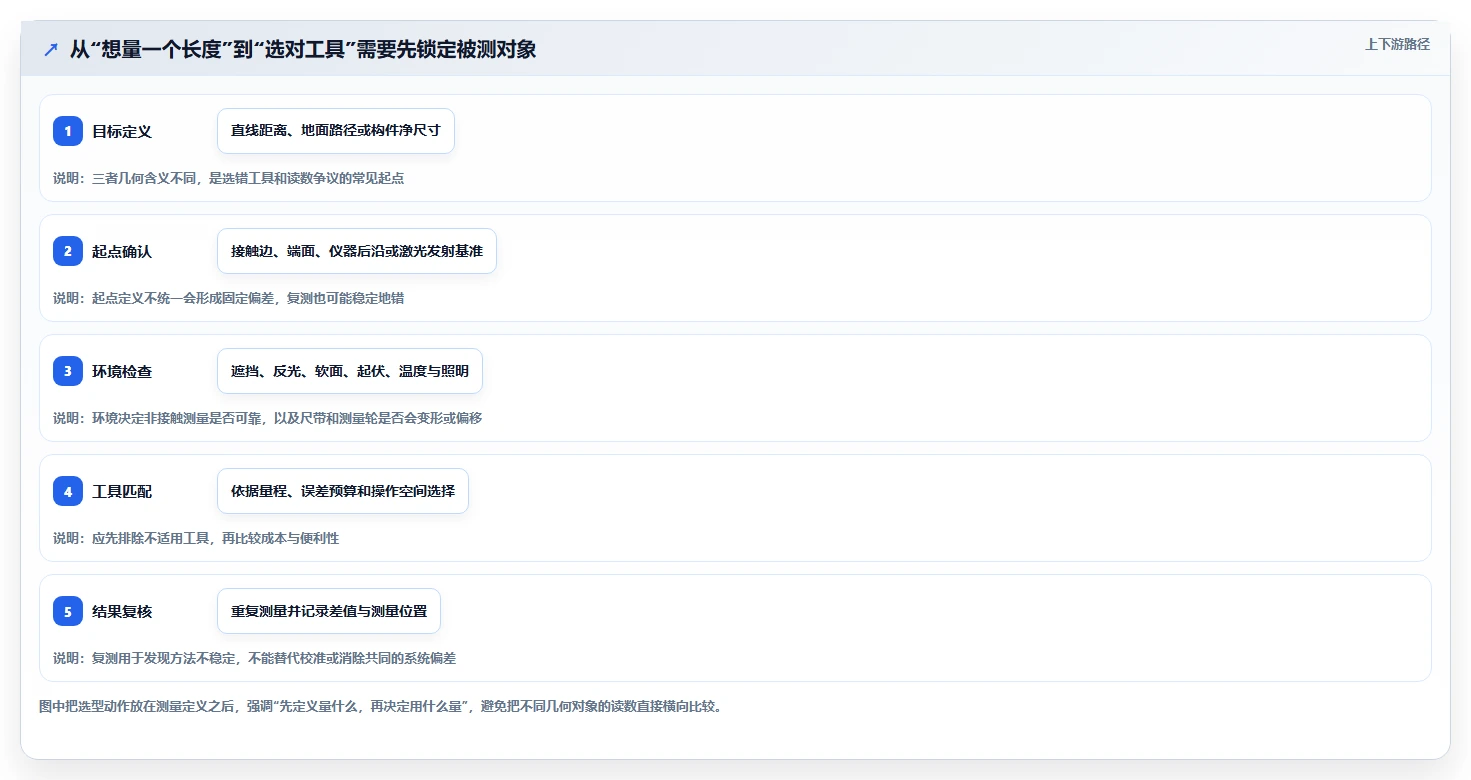1471x780 pixels.
Task: Click the 环境检查 step title
Action: (x=122, y=371)
